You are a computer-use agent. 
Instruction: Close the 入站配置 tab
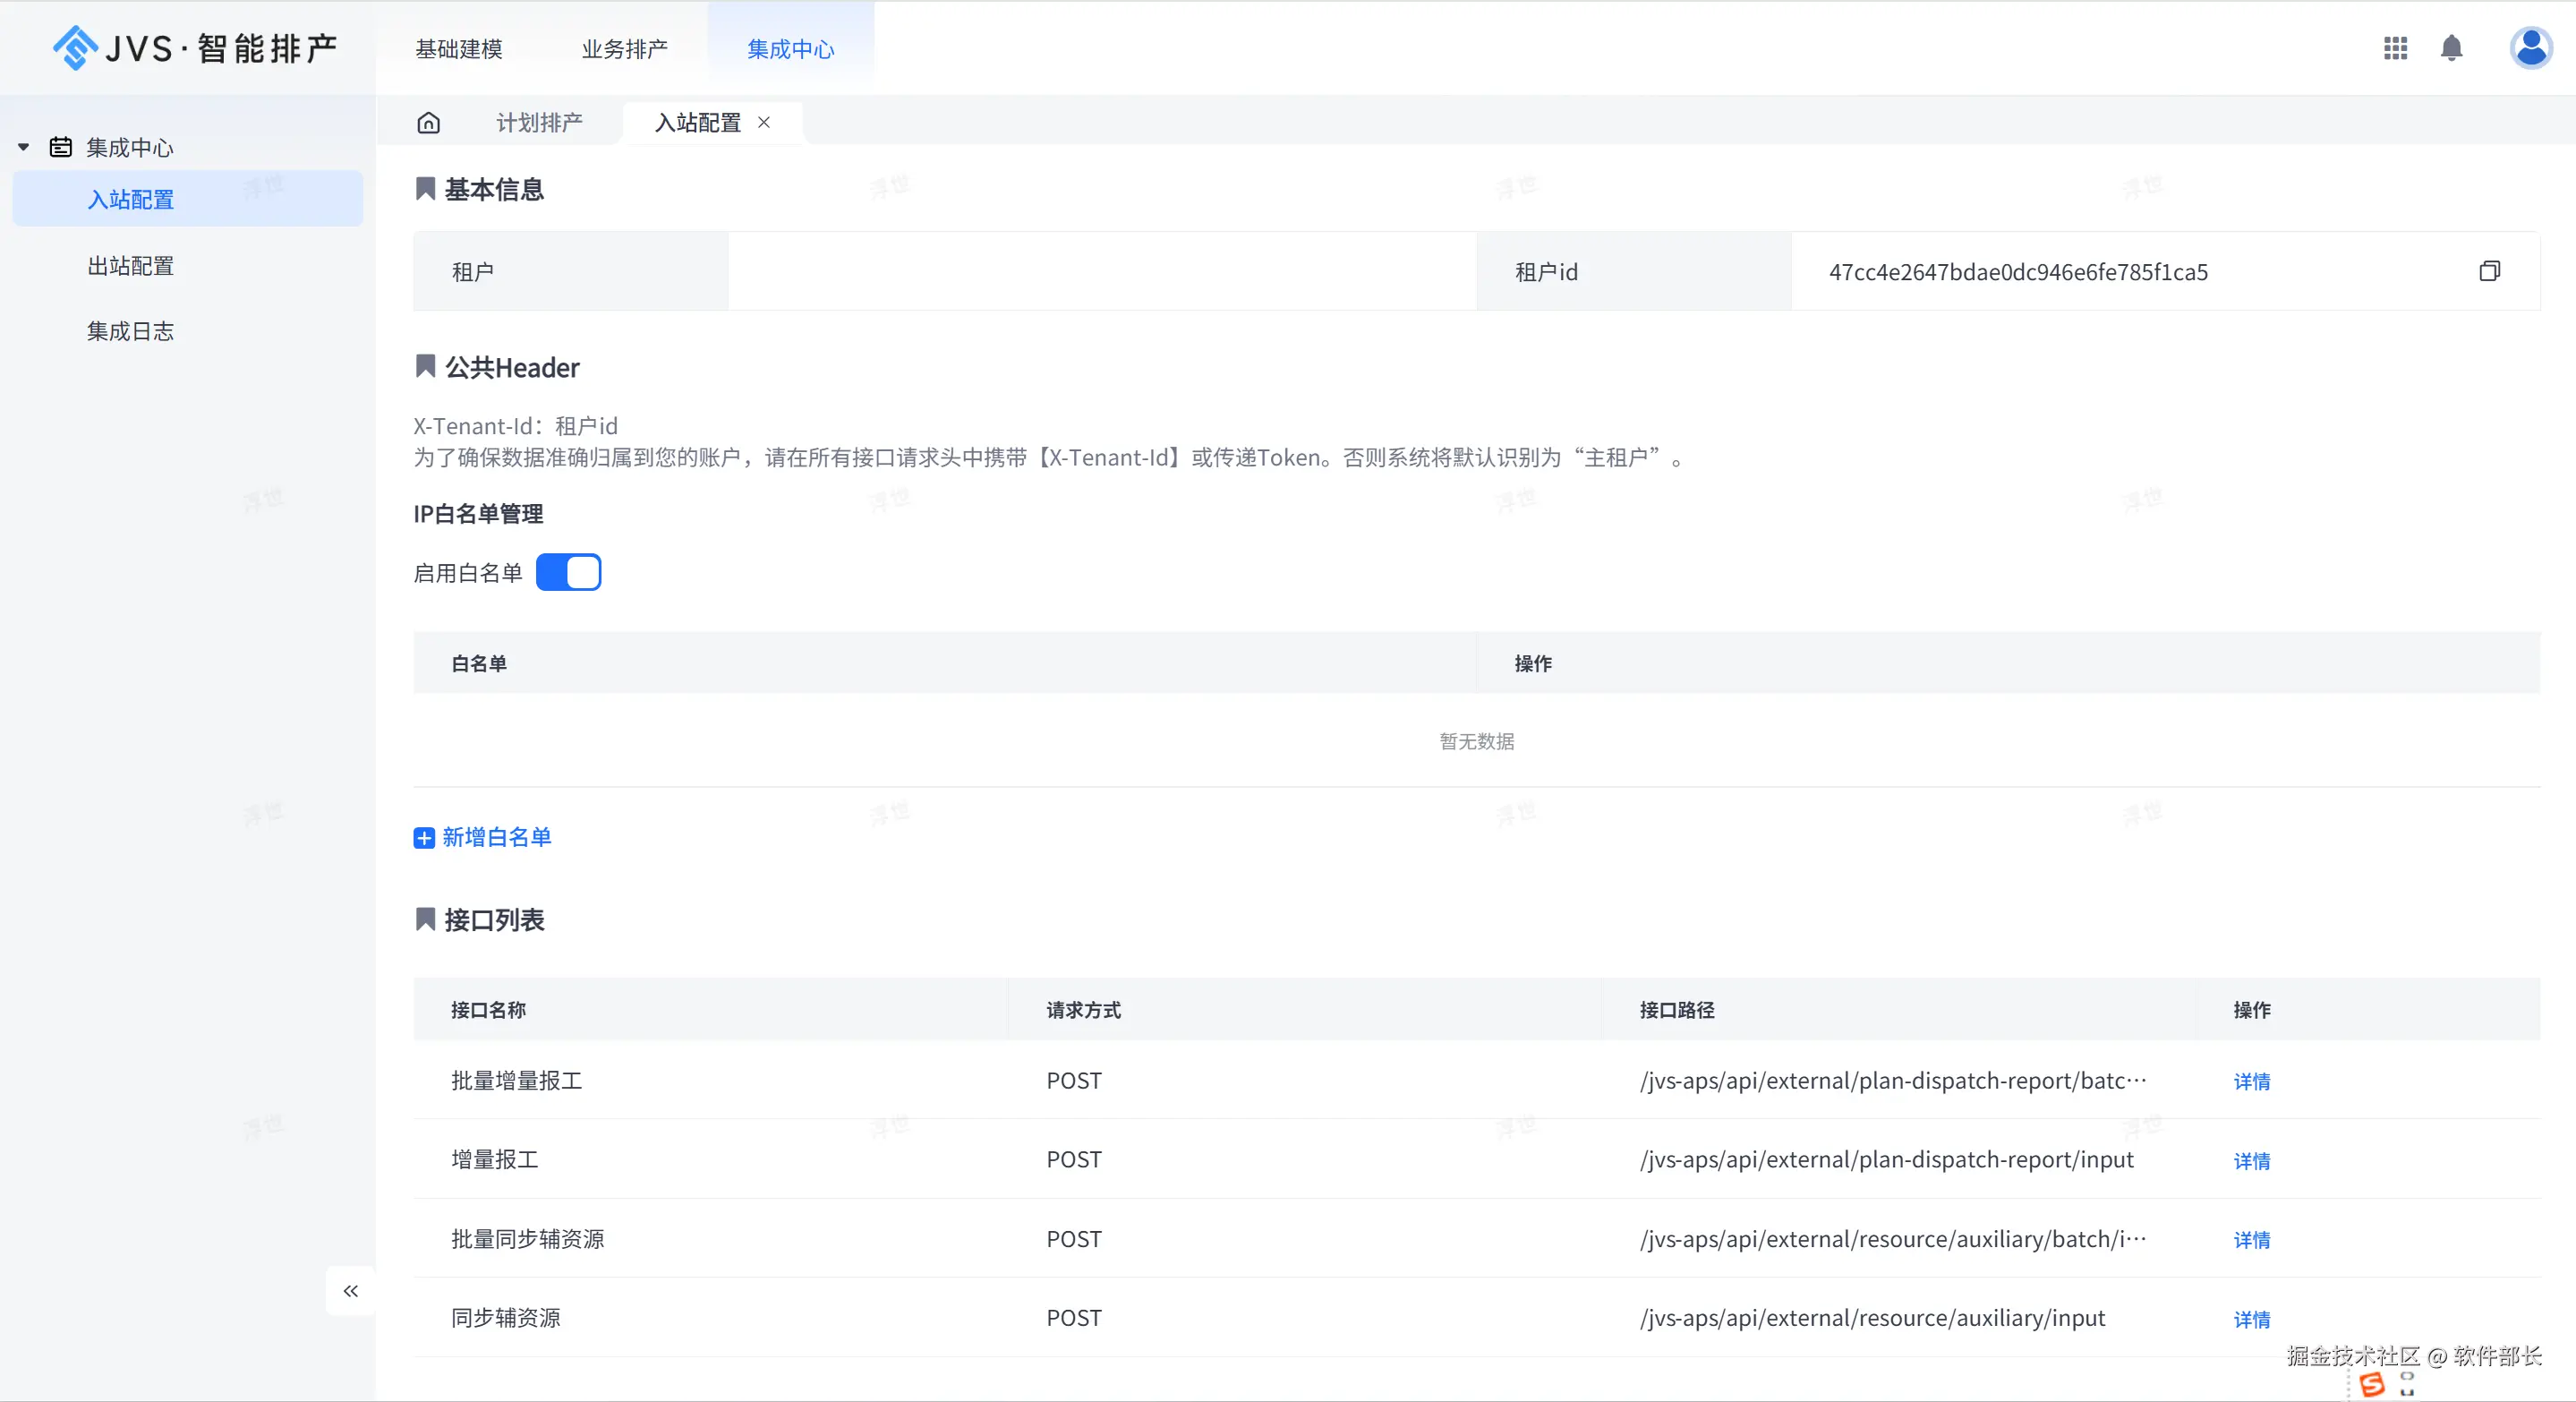(764, 122)
